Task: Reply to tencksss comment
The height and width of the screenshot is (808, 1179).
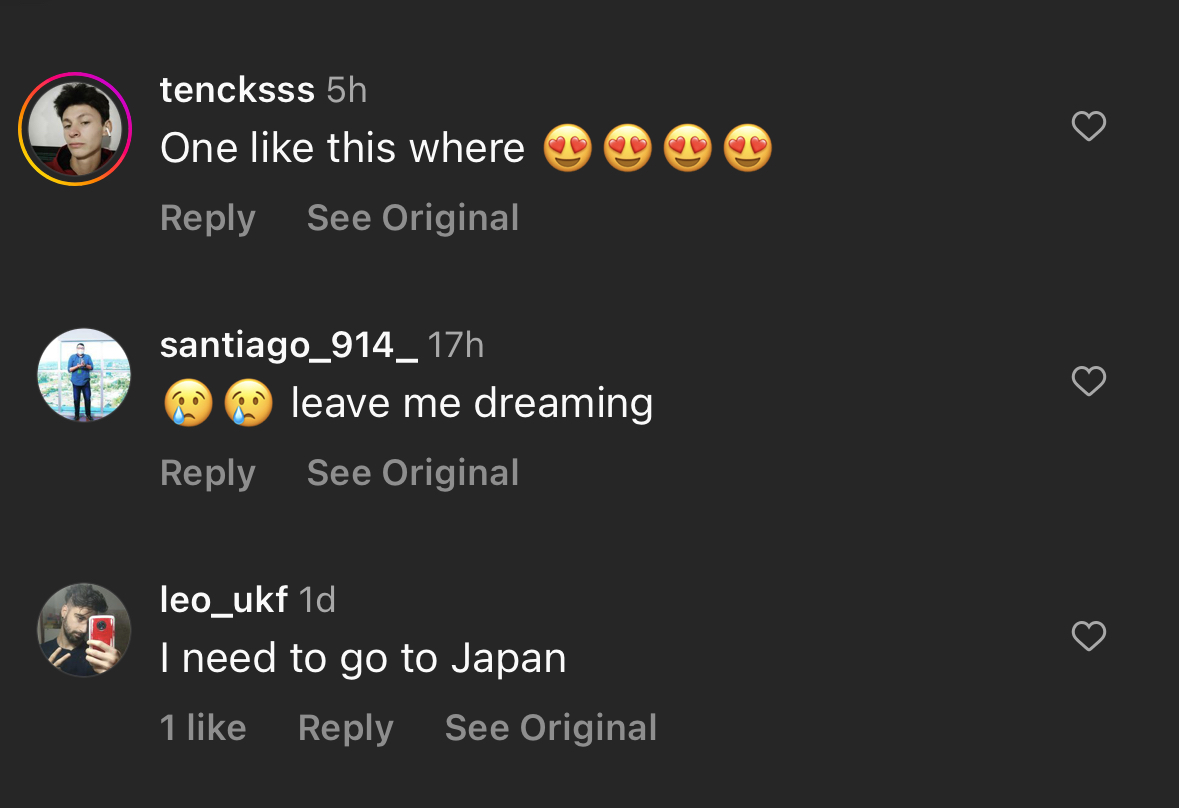Action: click(208, 219)
